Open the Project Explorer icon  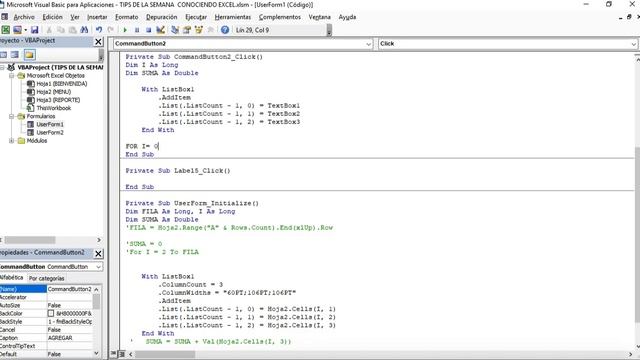click(175, 30)
